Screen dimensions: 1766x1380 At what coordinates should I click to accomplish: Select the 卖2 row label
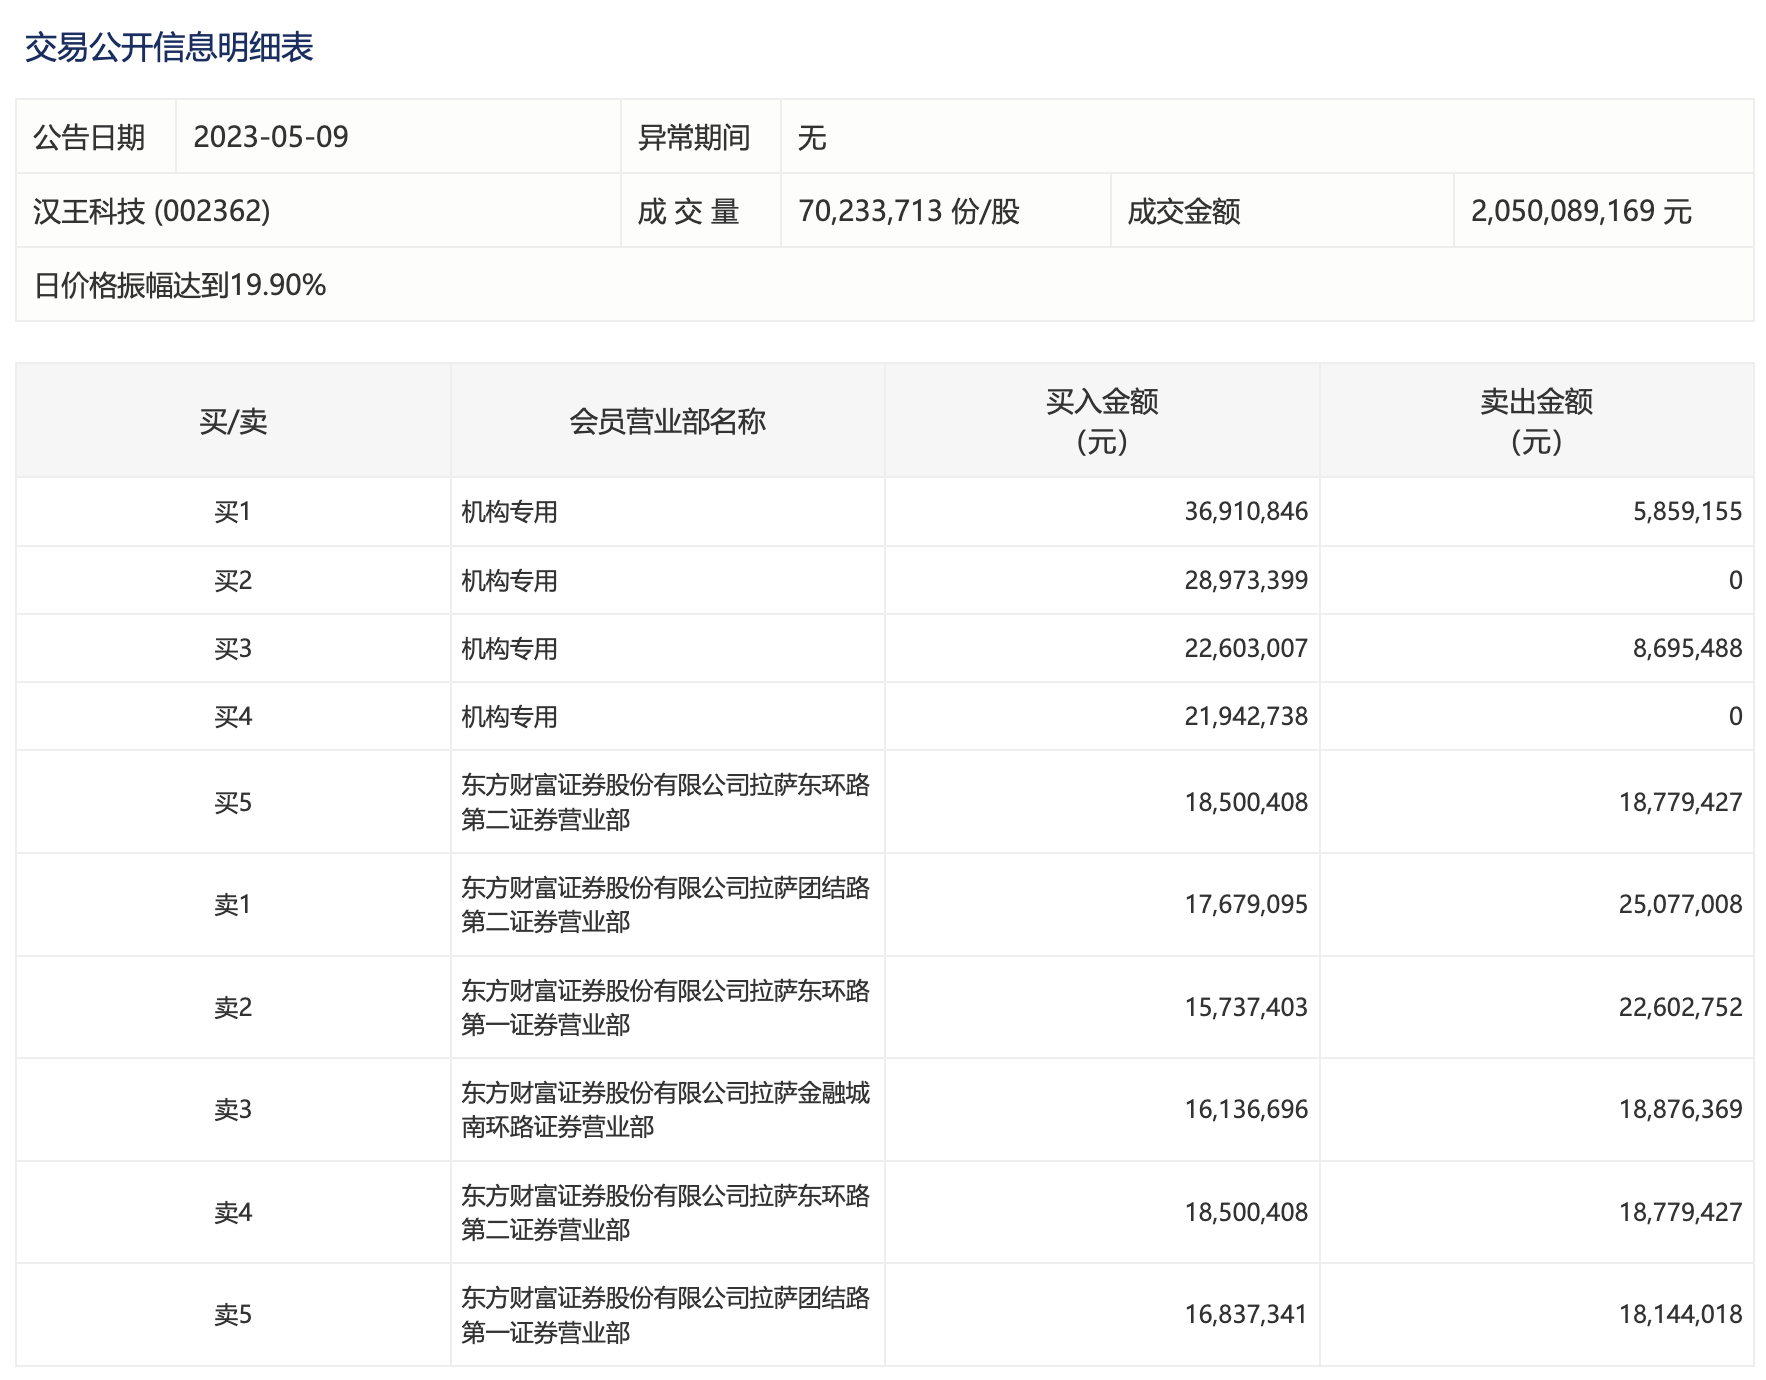click(x=233, y=1007)
